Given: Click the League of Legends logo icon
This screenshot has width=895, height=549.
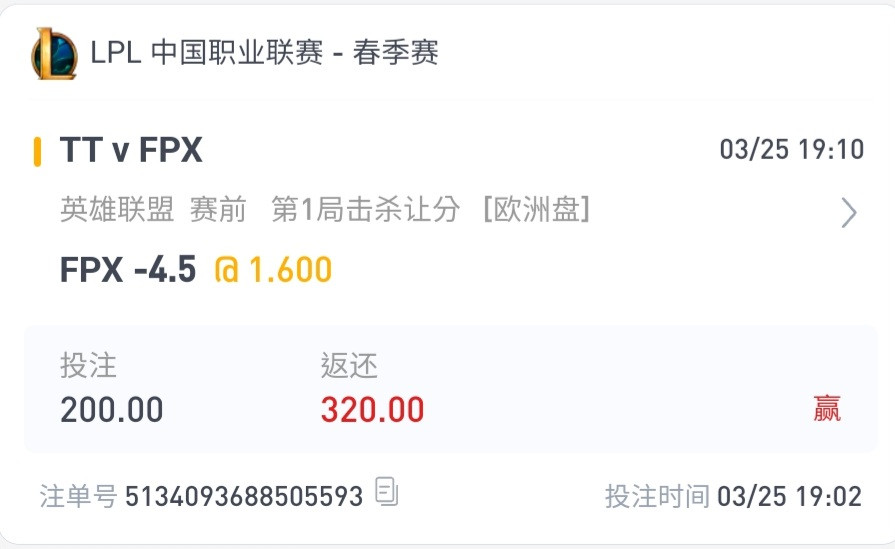Looking at the screenshot, I should tap(54, 53).
